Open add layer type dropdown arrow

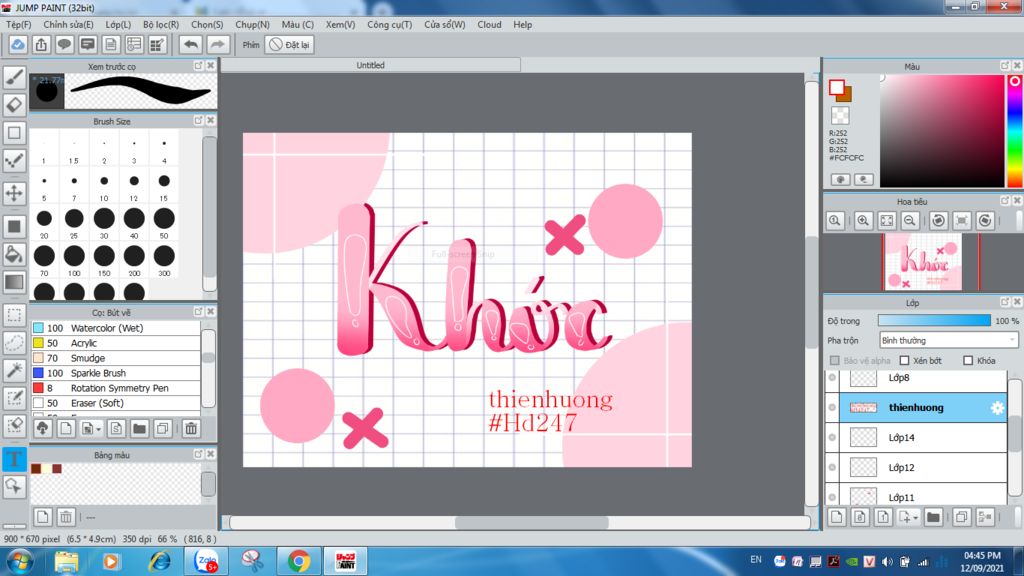[x=916, y=518]
